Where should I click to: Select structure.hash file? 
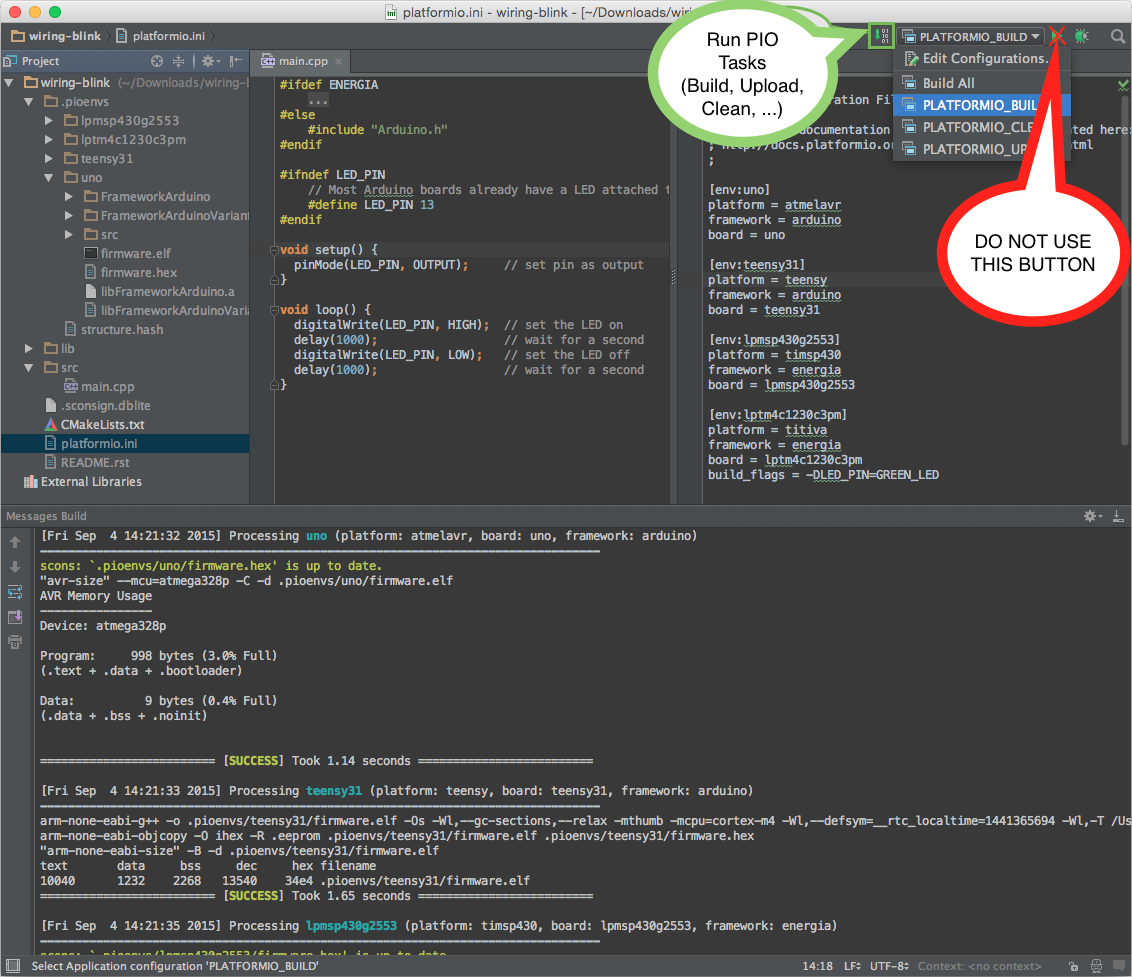[114, 329]
